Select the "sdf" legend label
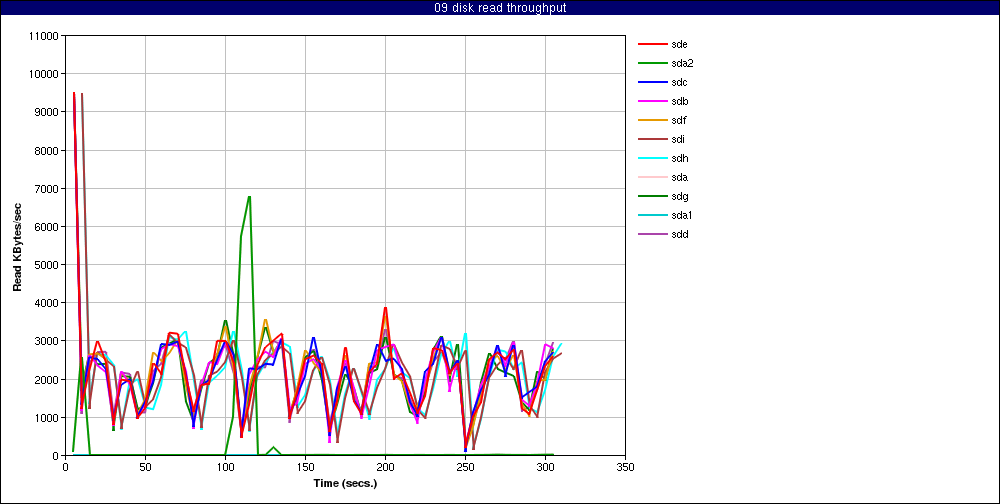 pyautogui.click(x=679, y=121)
